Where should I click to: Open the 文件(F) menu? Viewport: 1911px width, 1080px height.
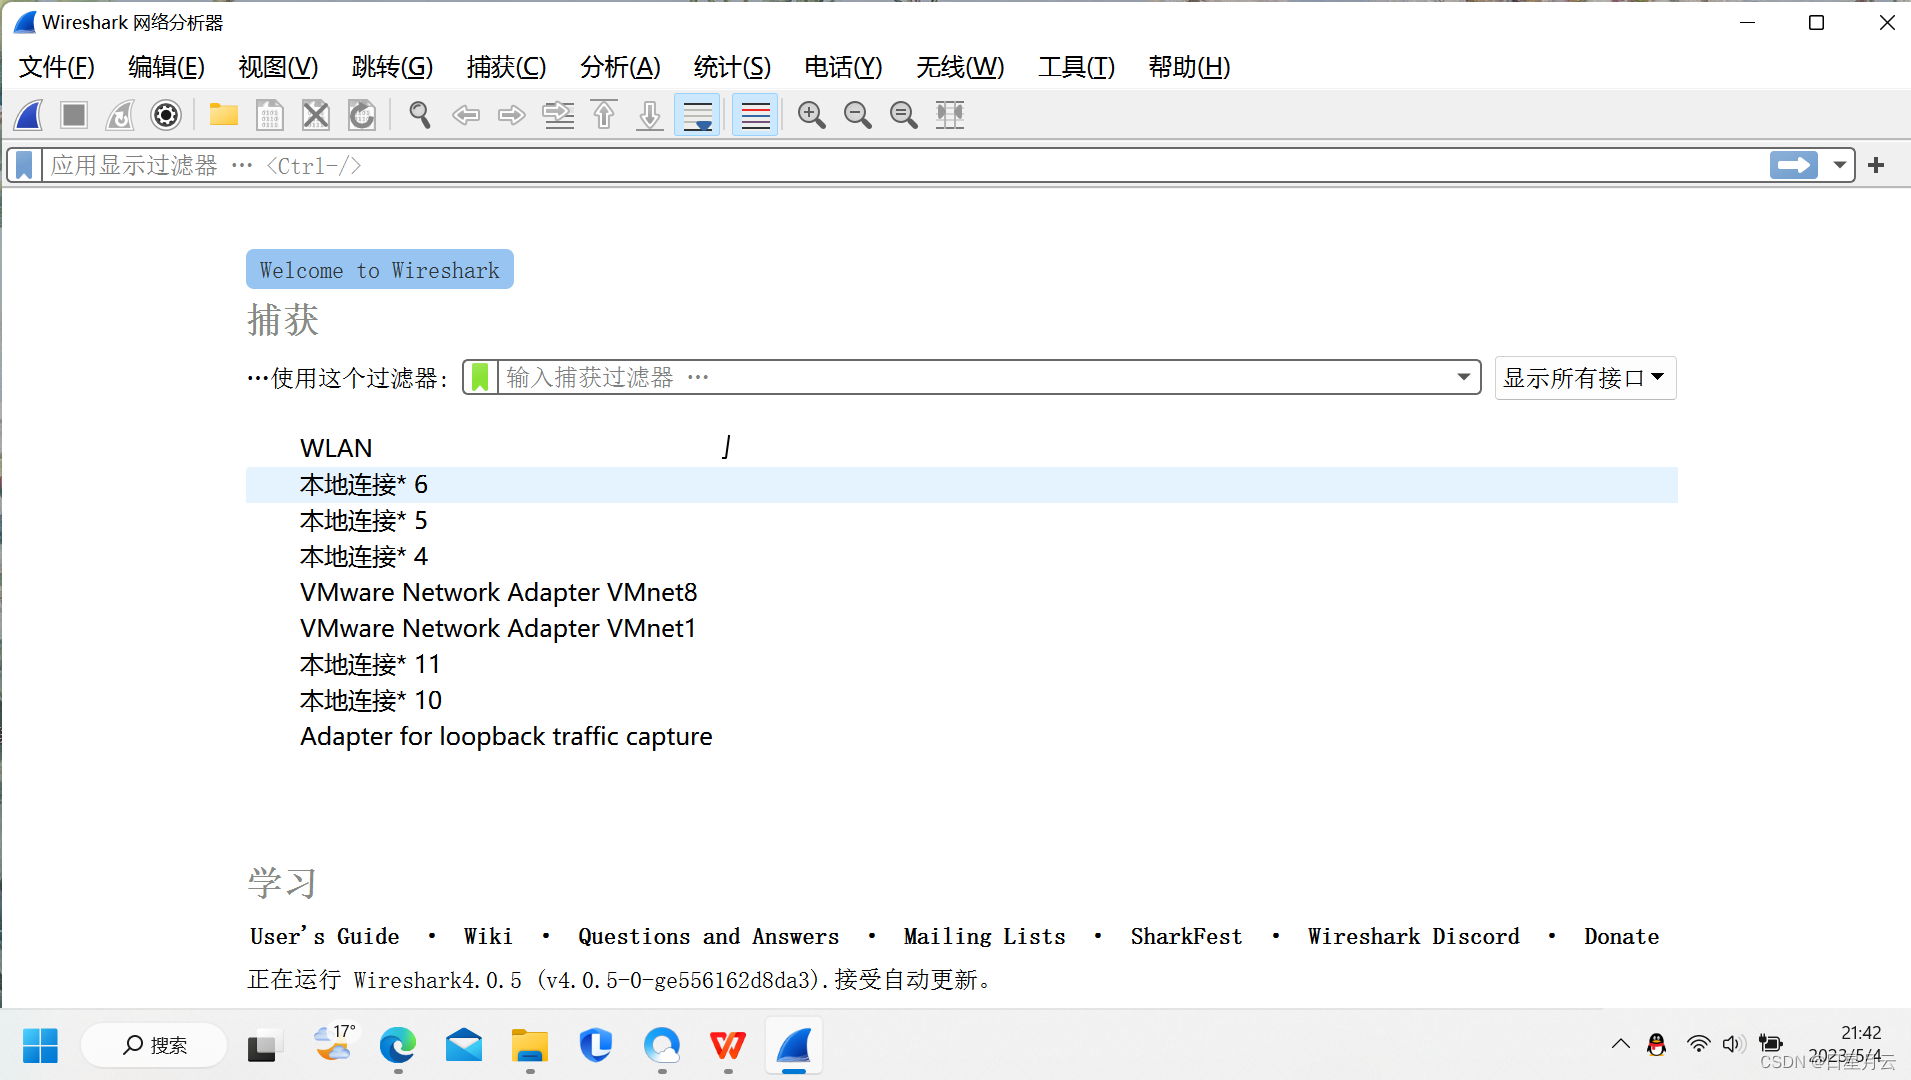tap(57, 67)
